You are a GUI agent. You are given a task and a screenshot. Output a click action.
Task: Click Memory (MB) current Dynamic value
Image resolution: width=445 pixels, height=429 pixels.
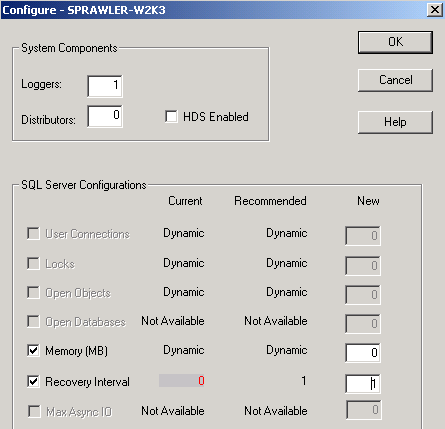(x=184, y=351)
